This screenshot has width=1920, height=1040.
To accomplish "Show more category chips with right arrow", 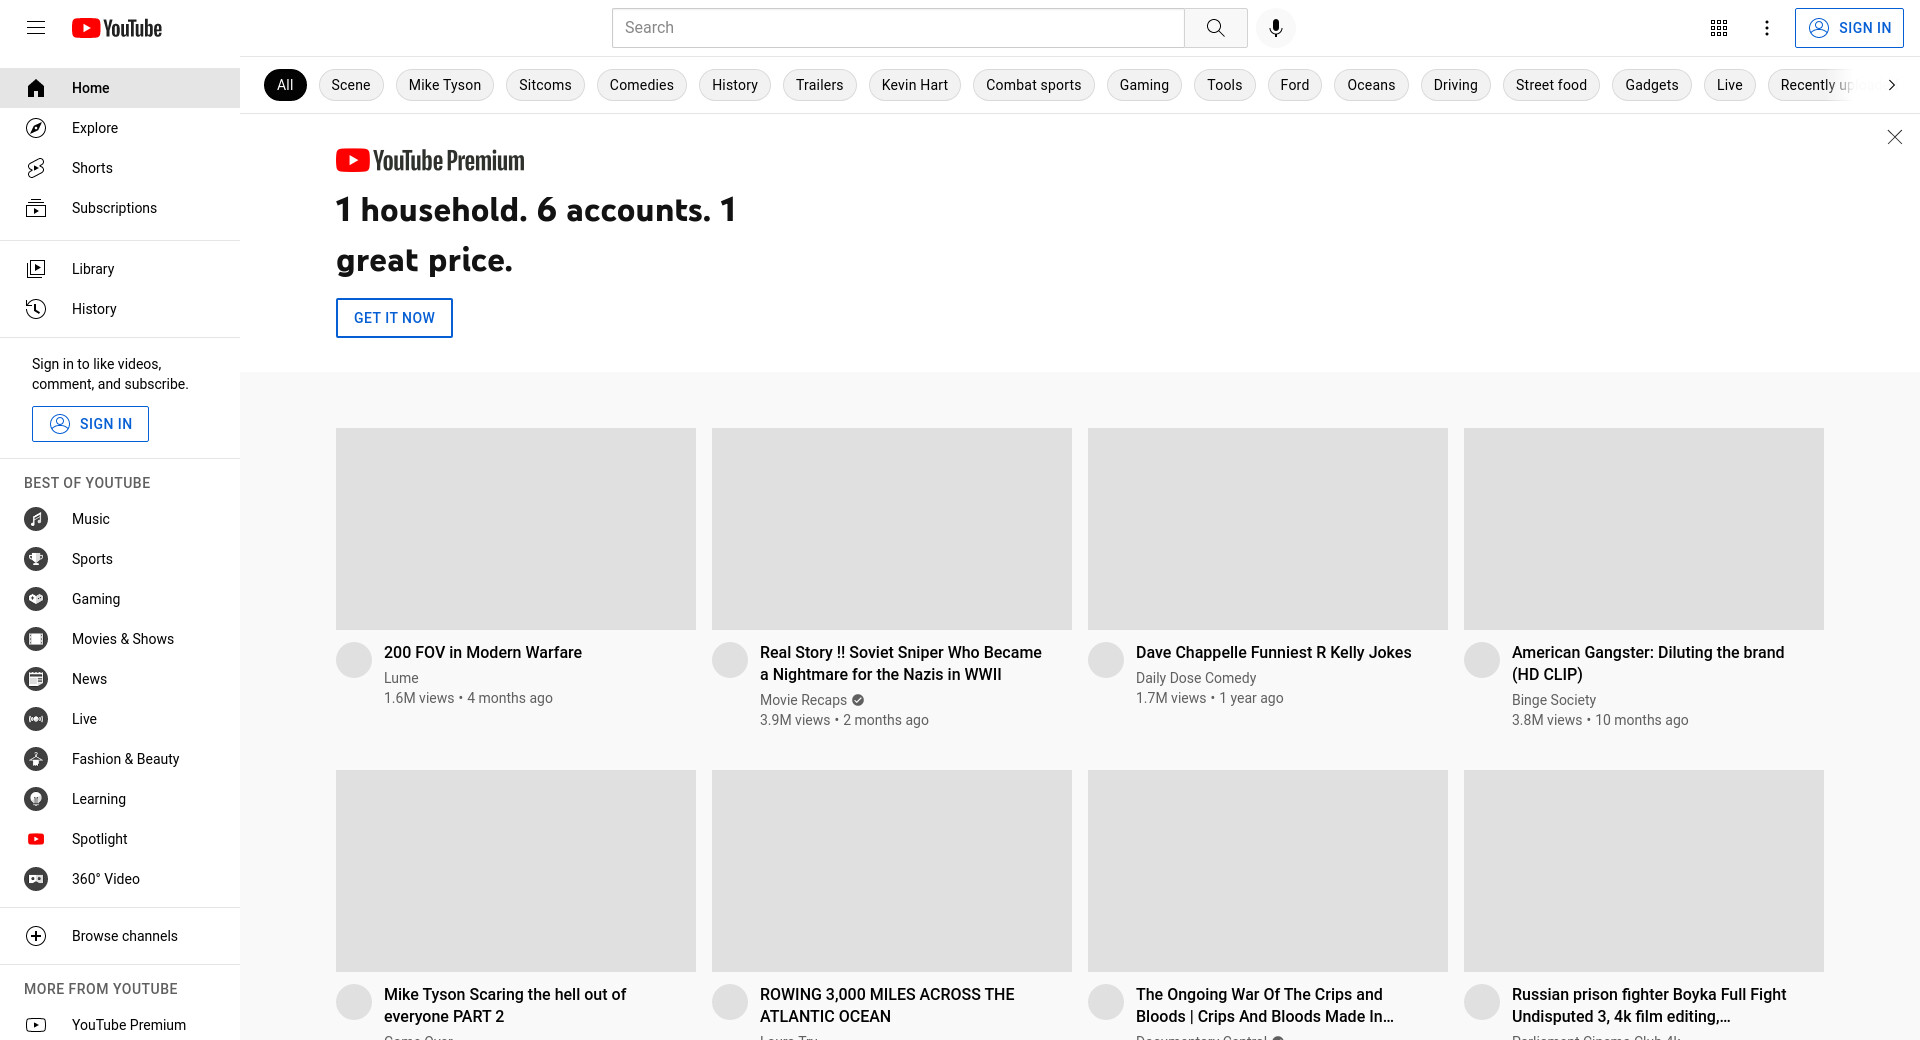I will 1891,85.
